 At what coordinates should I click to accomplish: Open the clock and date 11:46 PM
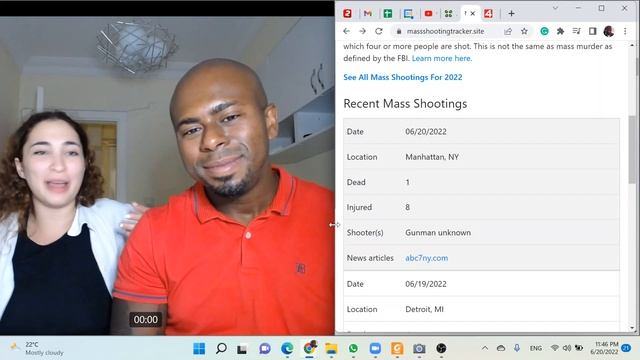tap(605, 348)
